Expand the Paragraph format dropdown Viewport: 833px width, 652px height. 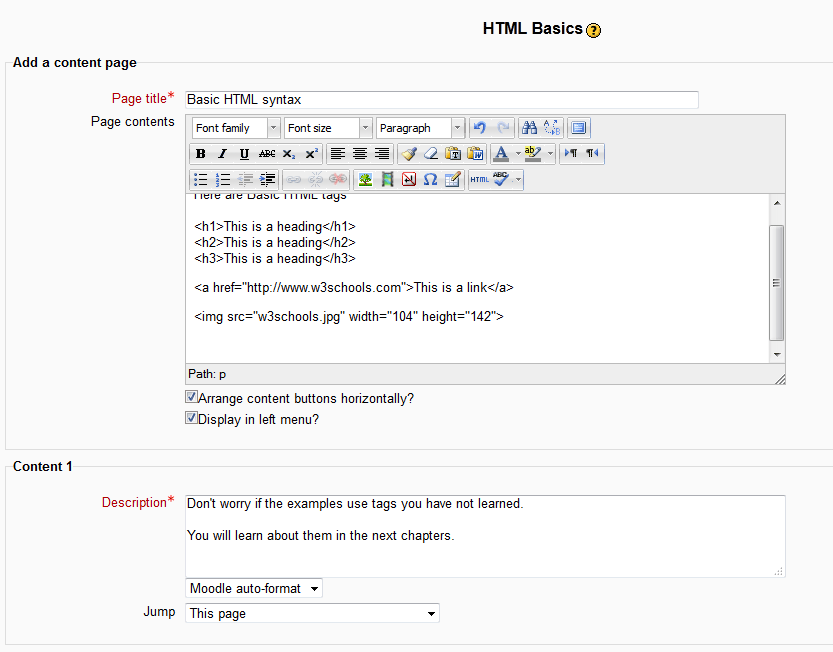[420, 128]
